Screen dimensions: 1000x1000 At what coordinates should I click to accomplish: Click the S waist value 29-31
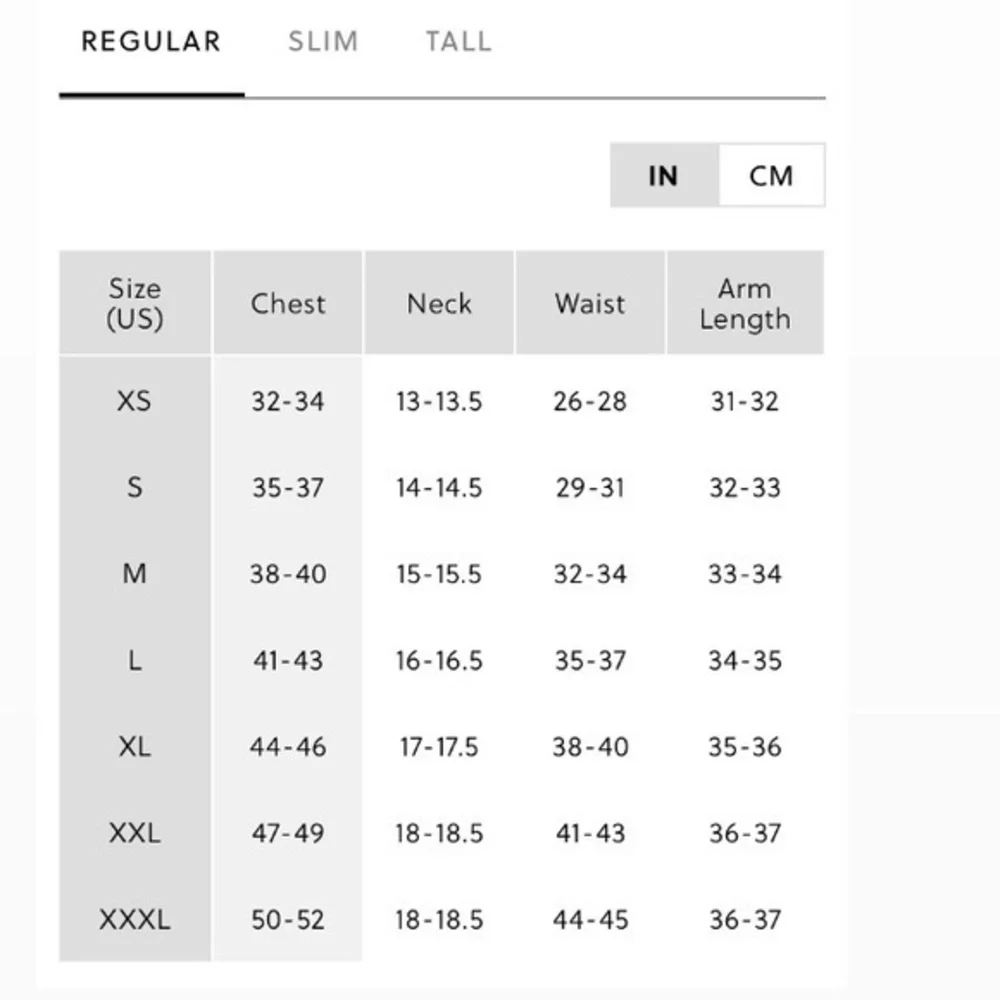(590, 487)
